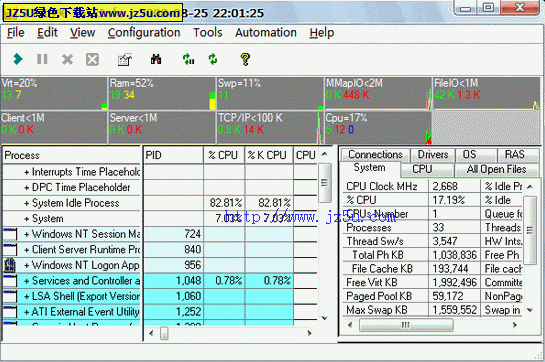Open the Tools menu
Screen dimensions: 545x362
[208, 33]
